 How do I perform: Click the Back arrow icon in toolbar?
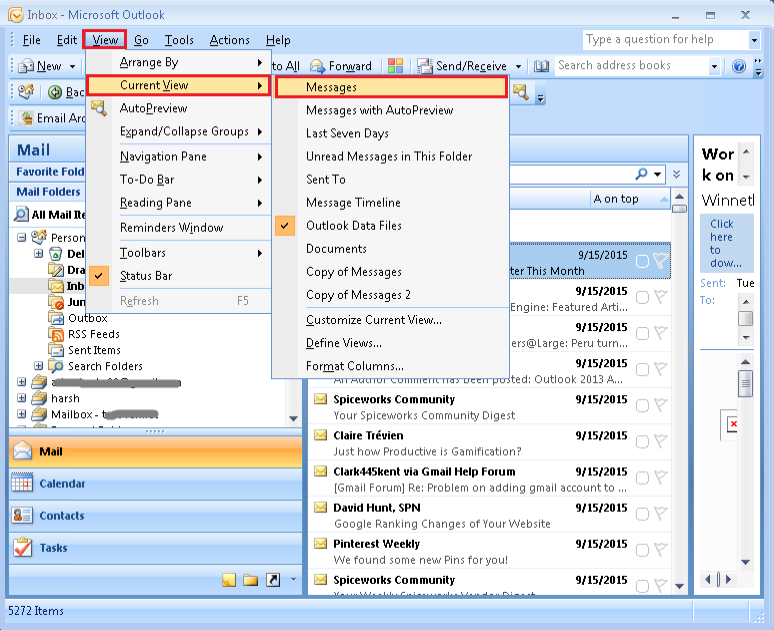point(55,92)
